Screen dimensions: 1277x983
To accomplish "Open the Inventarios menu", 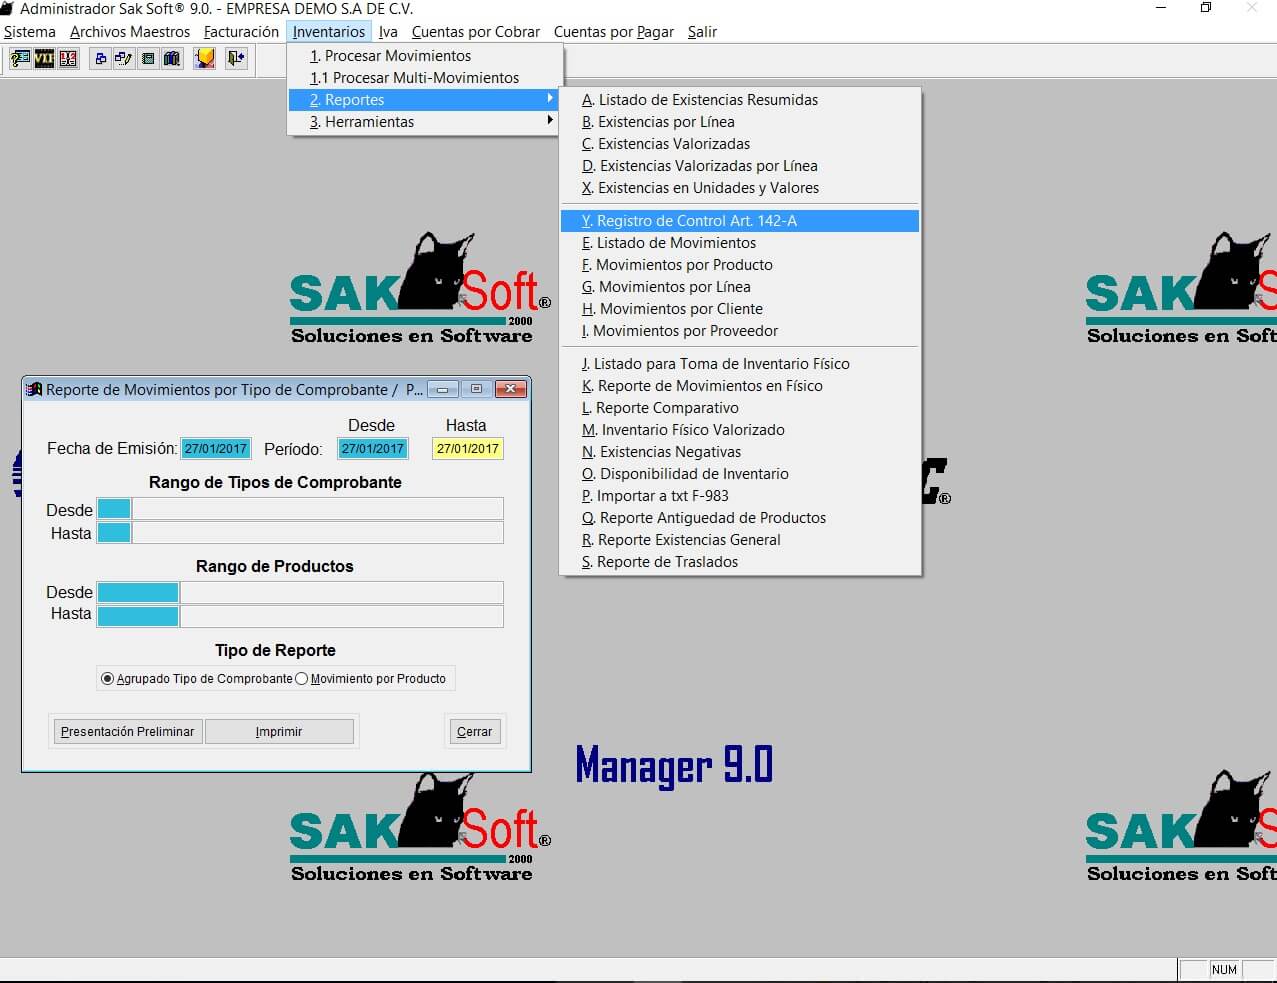I will (x=329, y=32).
